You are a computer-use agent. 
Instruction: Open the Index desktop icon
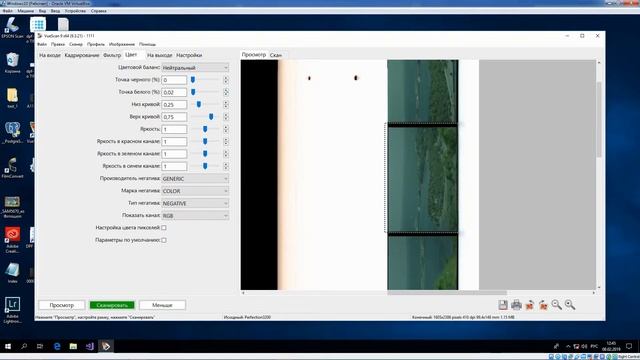pyautogui.click(x=12, y=273)
